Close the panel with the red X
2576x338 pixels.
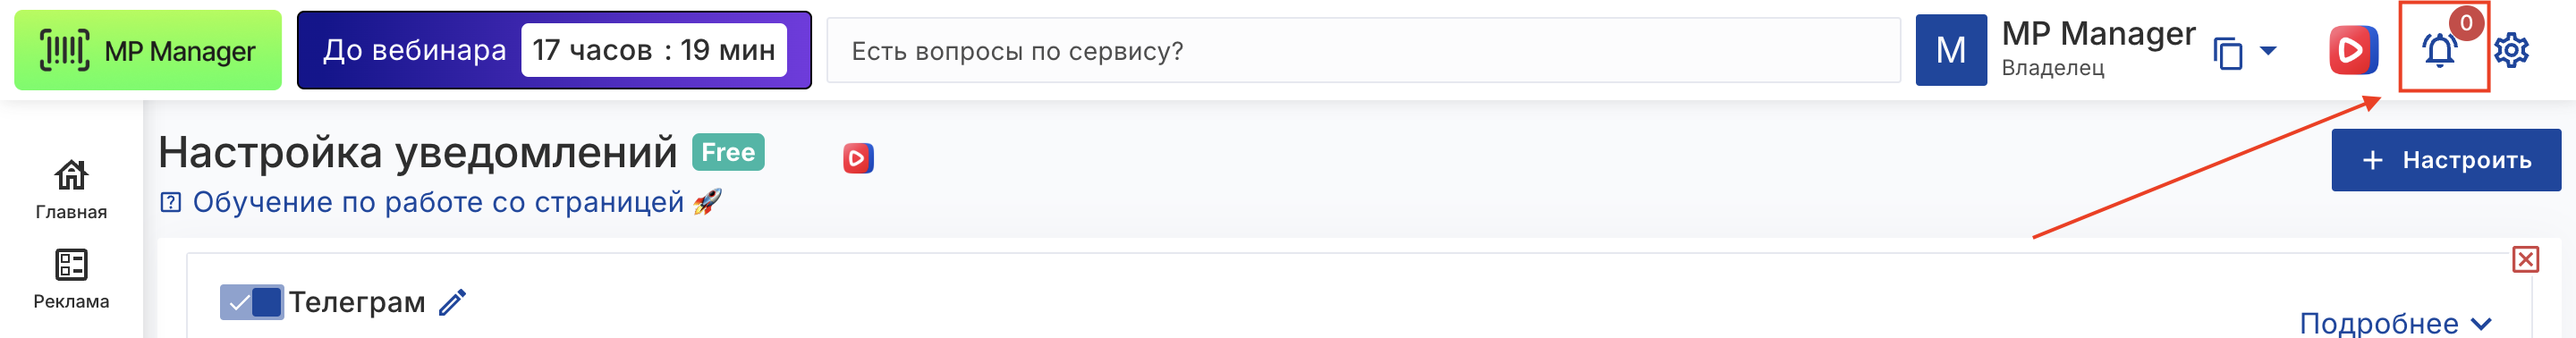2525,260
